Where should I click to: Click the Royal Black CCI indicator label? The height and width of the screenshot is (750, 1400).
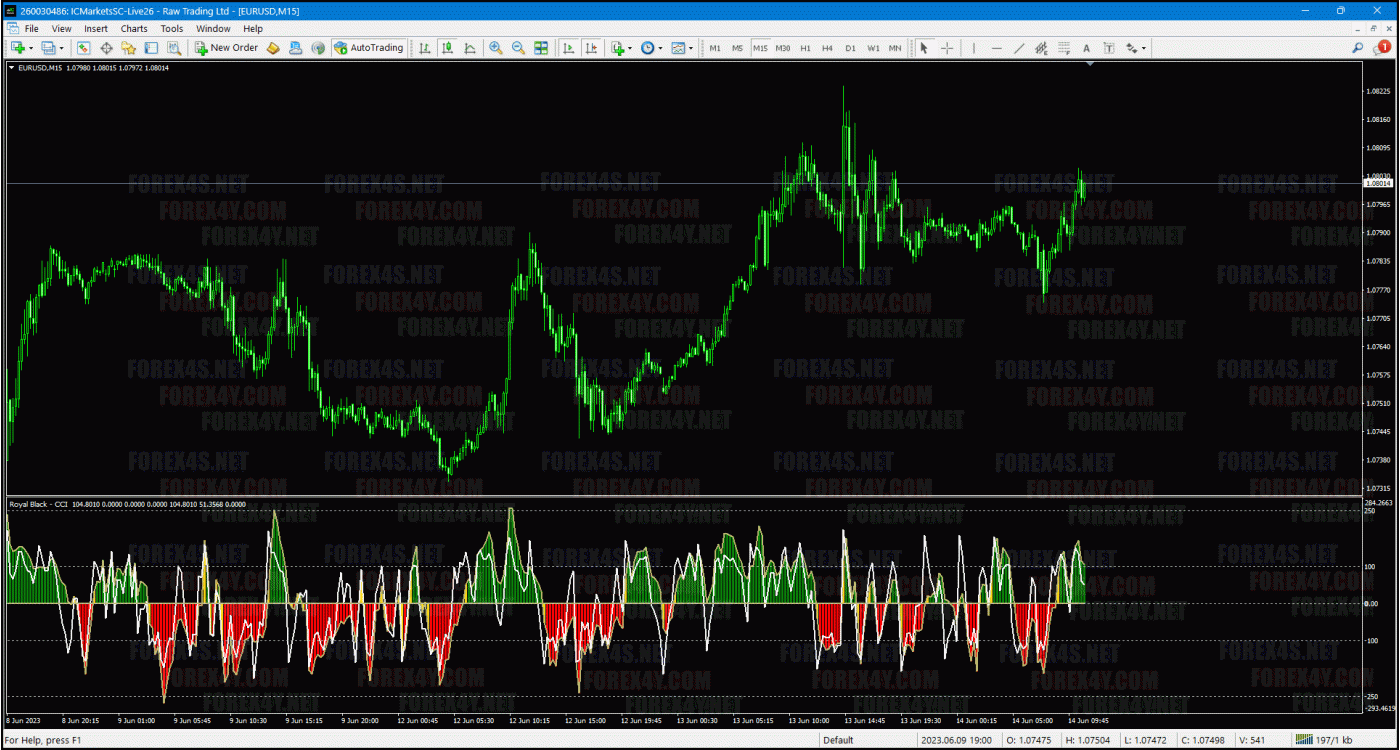pyautogui.click(x=38, y=505)
